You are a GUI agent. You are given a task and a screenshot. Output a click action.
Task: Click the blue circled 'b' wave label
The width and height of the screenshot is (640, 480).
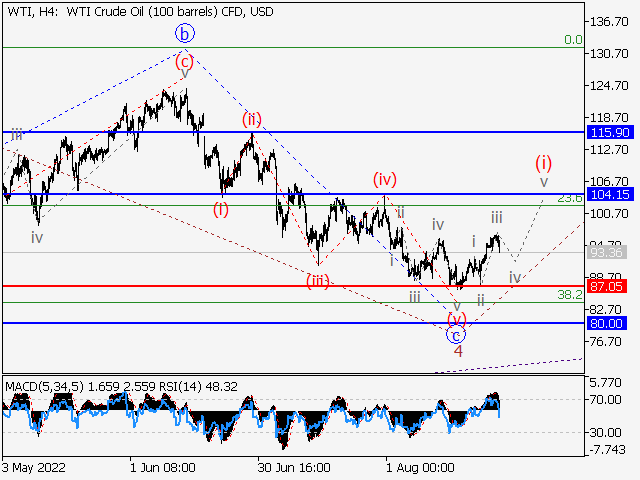tap(185, 34)
